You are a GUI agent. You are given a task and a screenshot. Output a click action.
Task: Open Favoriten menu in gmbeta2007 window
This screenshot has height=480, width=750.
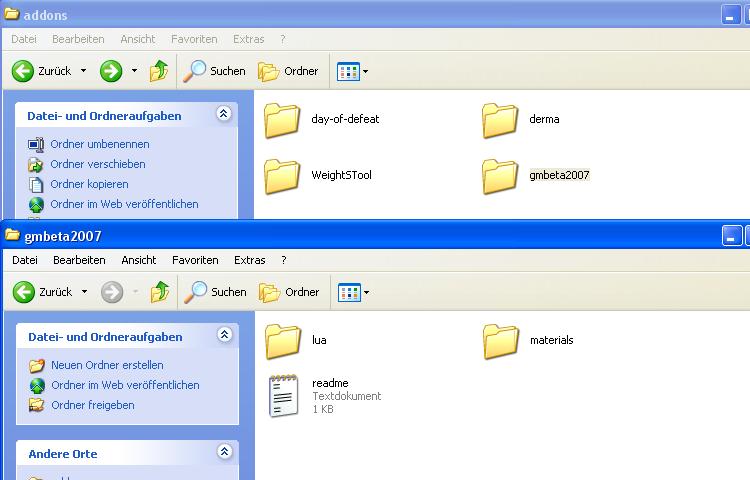click(x=195, y=260)
